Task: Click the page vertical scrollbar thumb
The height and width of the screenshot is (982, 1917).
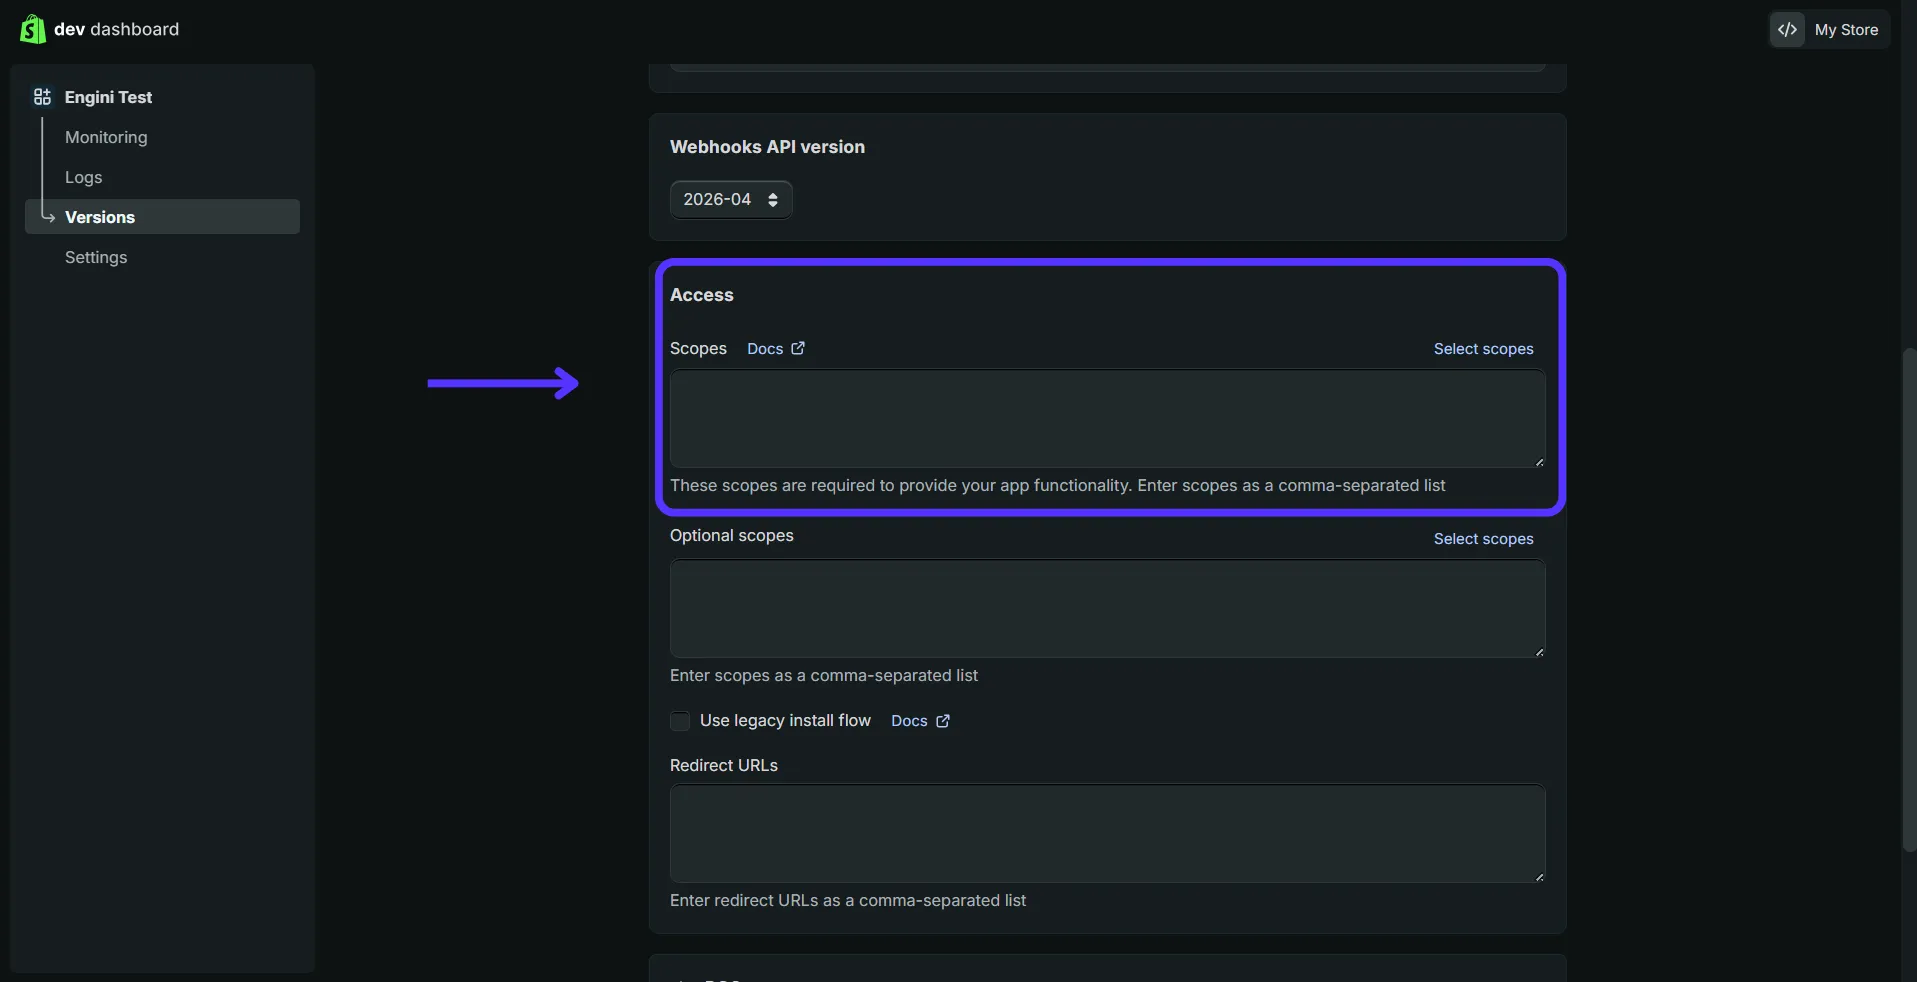Action: pos(1909,600)
